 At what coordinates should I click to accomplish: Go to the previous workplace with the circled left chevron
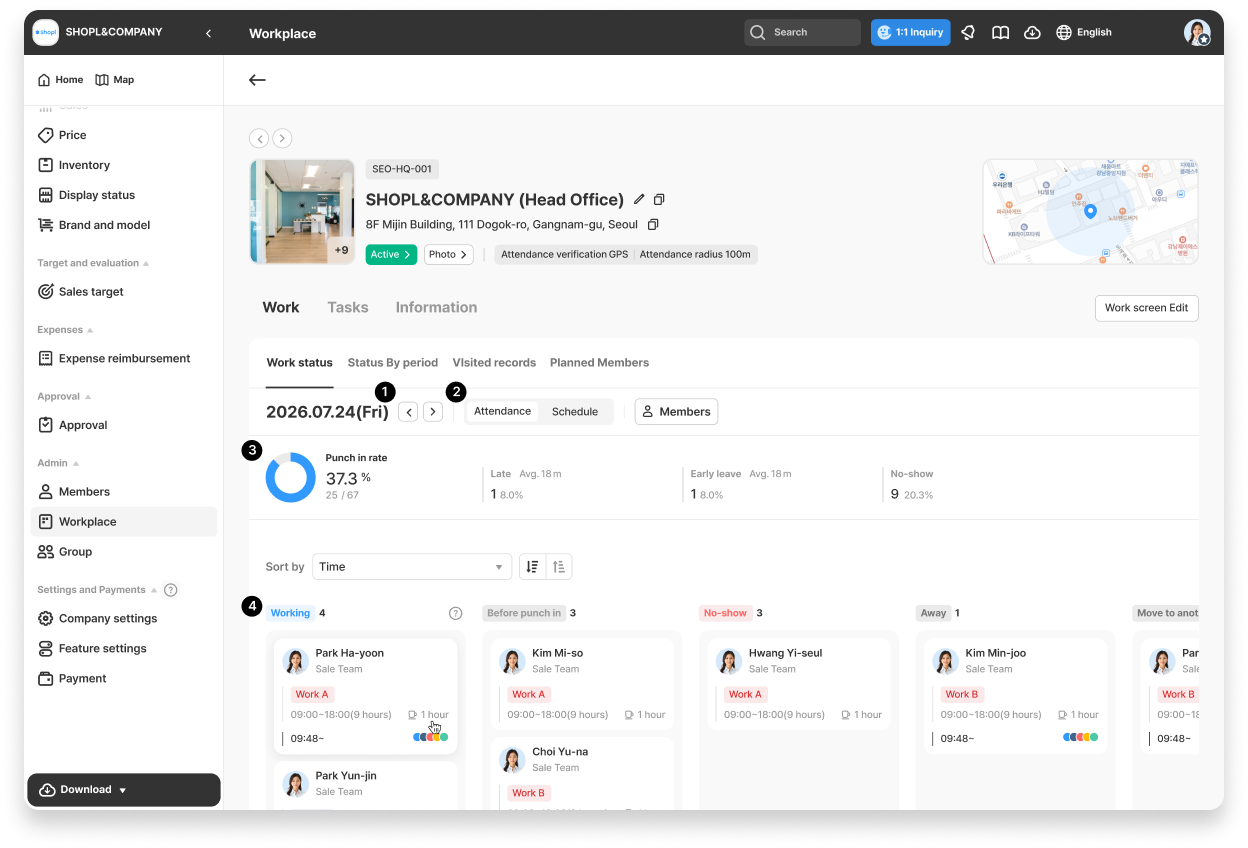tap(259, 138)
